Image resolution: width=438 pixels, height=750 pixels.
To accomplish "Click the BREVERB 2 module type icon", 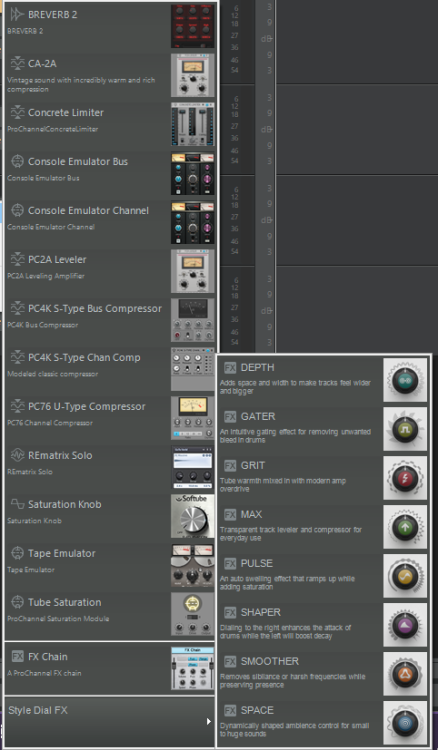I will (x=17, y=14).
